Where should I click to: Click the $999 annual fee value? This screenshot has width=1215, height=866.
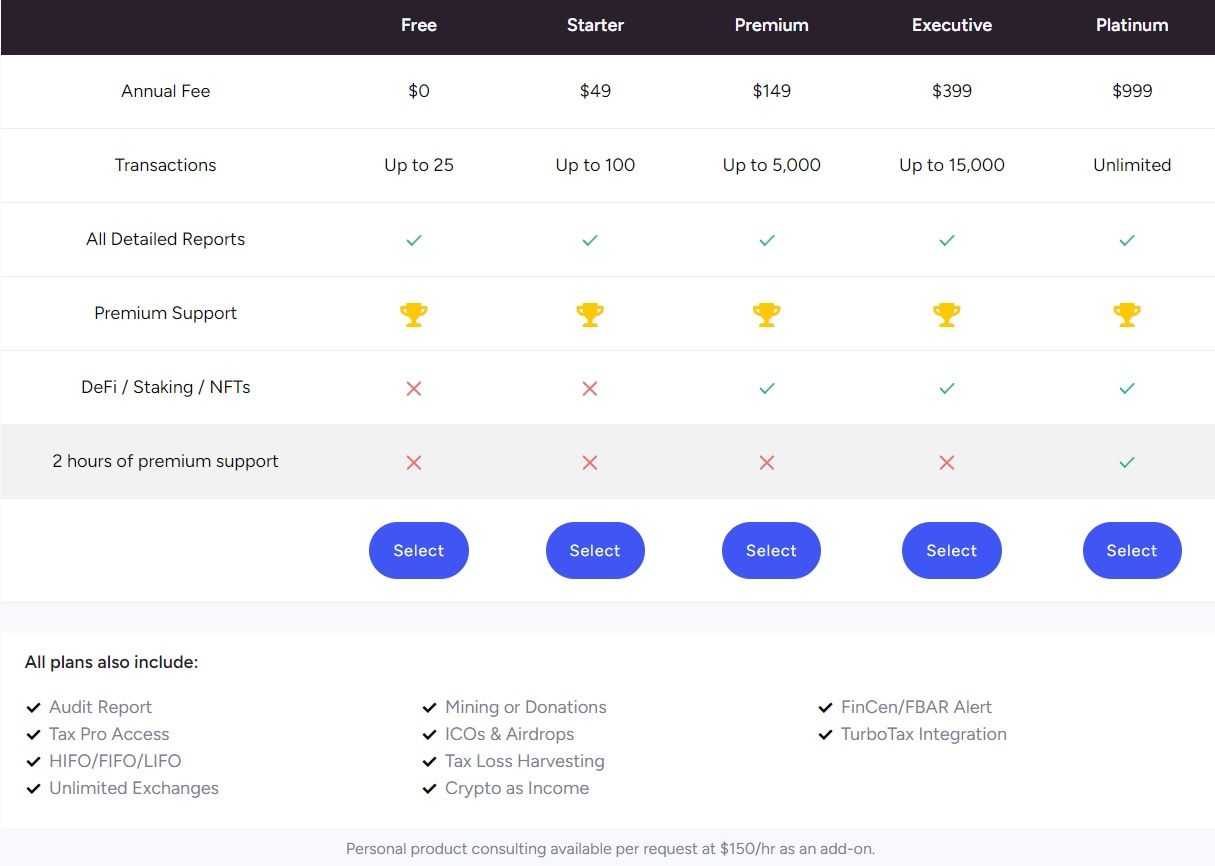(x=1132, y=91)
